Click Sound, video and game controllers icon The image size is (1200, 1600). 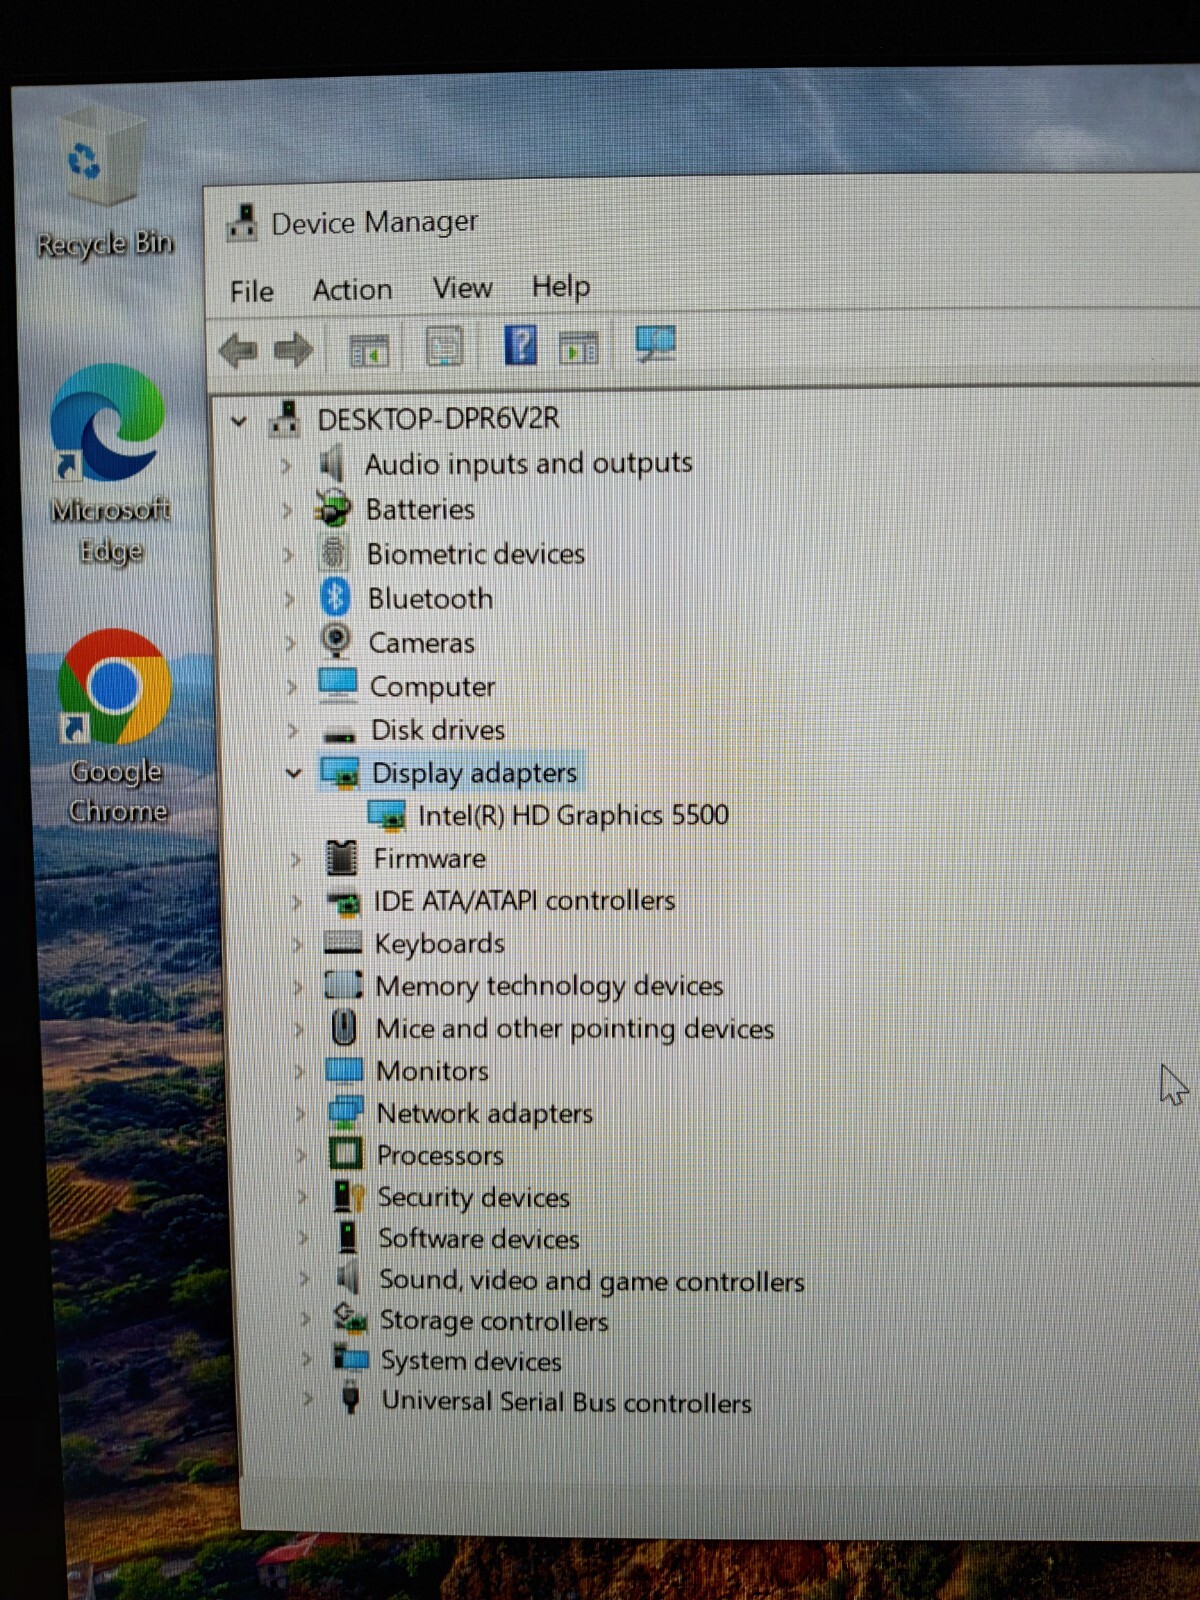[x=348, y=1277]
